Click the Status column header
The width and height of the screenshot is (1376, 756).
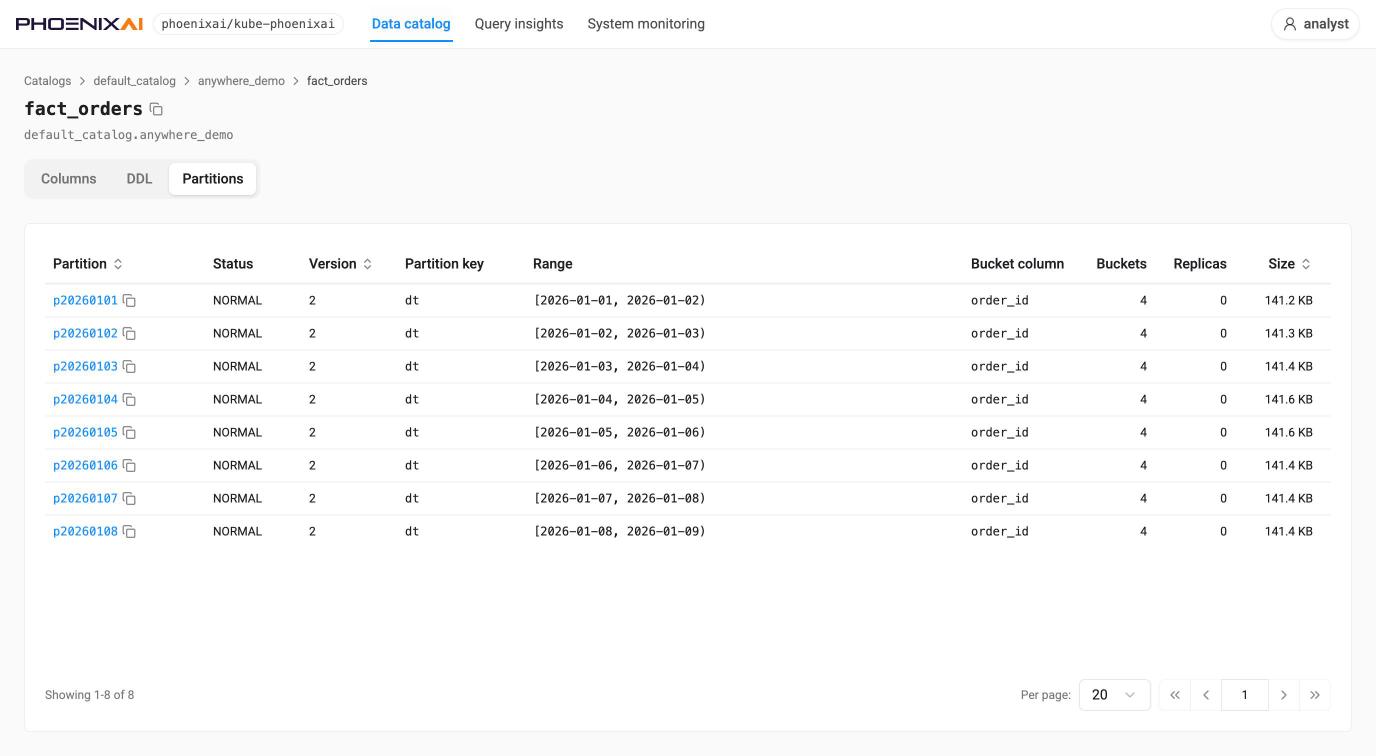click(x=233, y=264)
